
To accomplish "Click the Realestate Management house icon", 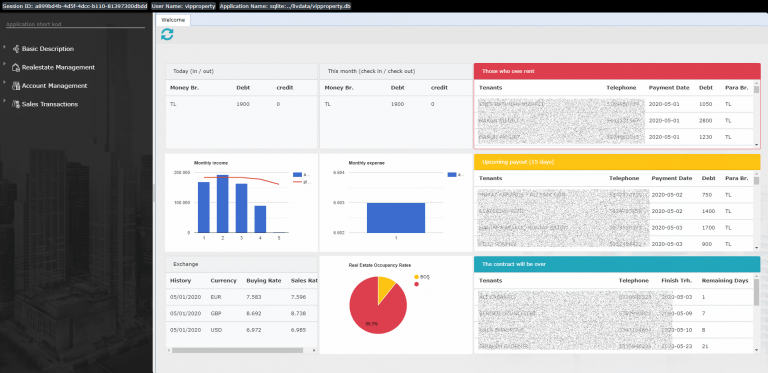I will (x=16, y=68).
